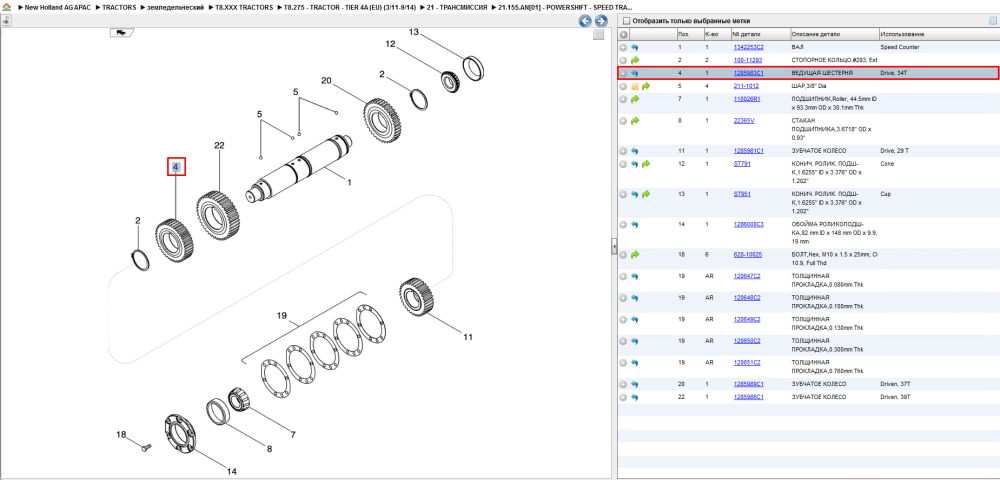The width and height of the screenshot is (1000, 480).
Task: Select callout 14 in the diagram
Action: click(232, 472)
